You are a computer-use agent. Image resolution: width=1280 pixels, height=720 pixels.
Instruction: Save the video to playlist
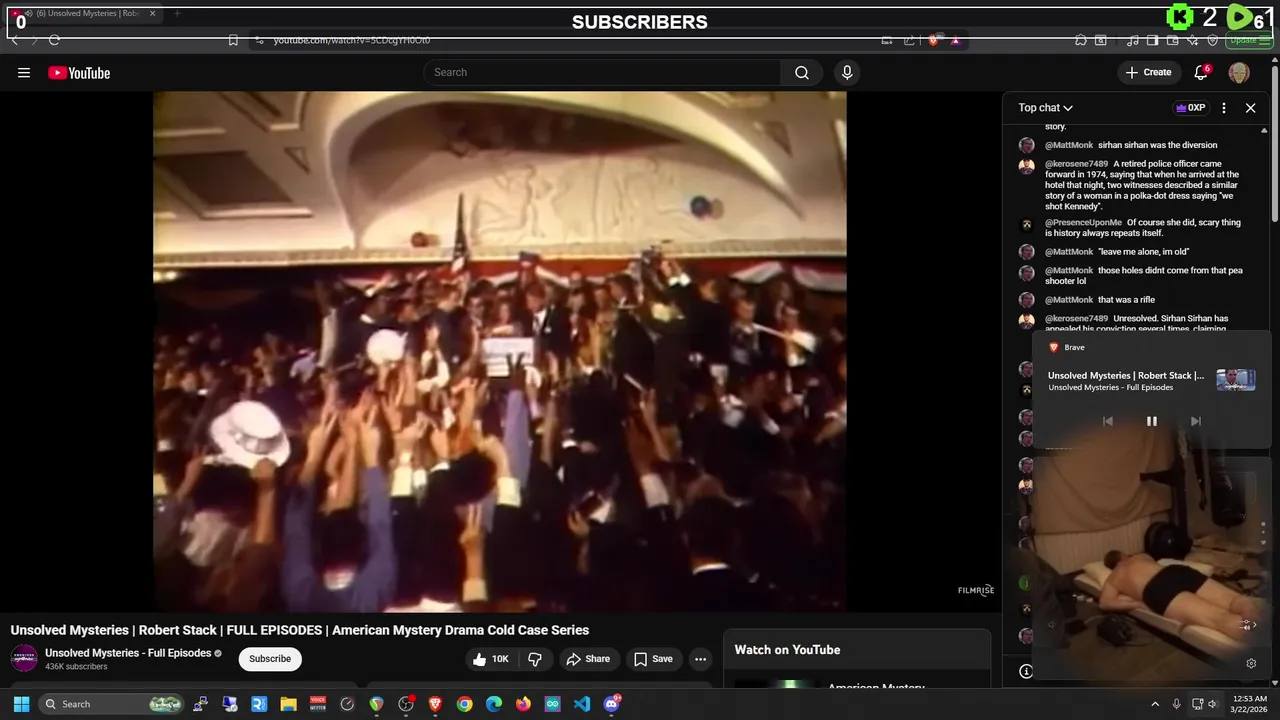[x=653, y=659]
